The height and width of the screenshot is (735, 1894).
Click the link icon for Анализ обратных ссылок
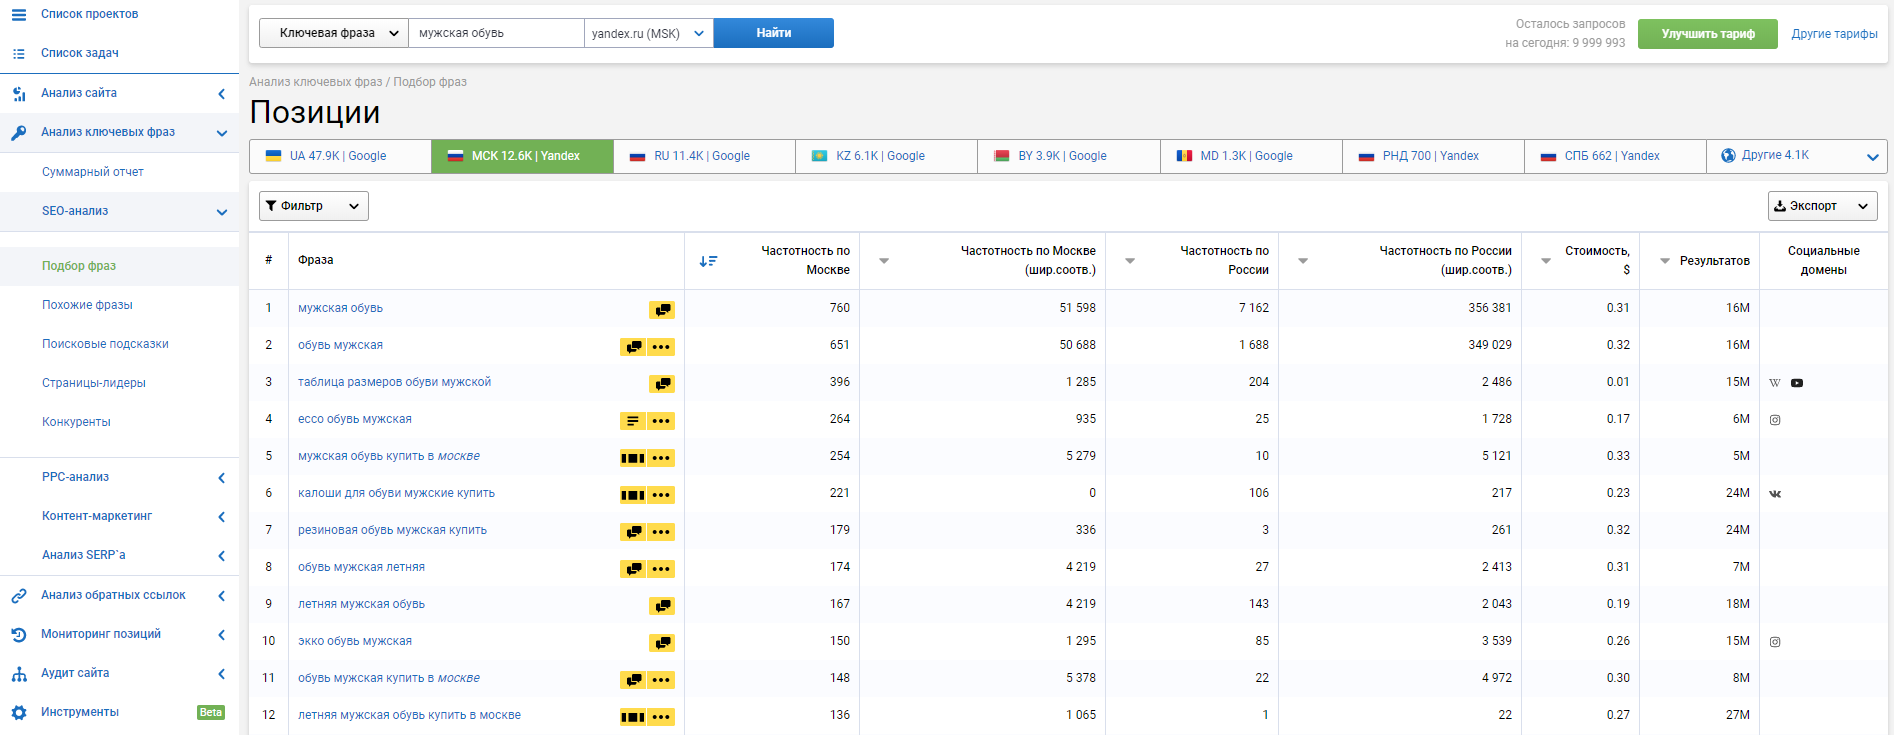point(18,596)
